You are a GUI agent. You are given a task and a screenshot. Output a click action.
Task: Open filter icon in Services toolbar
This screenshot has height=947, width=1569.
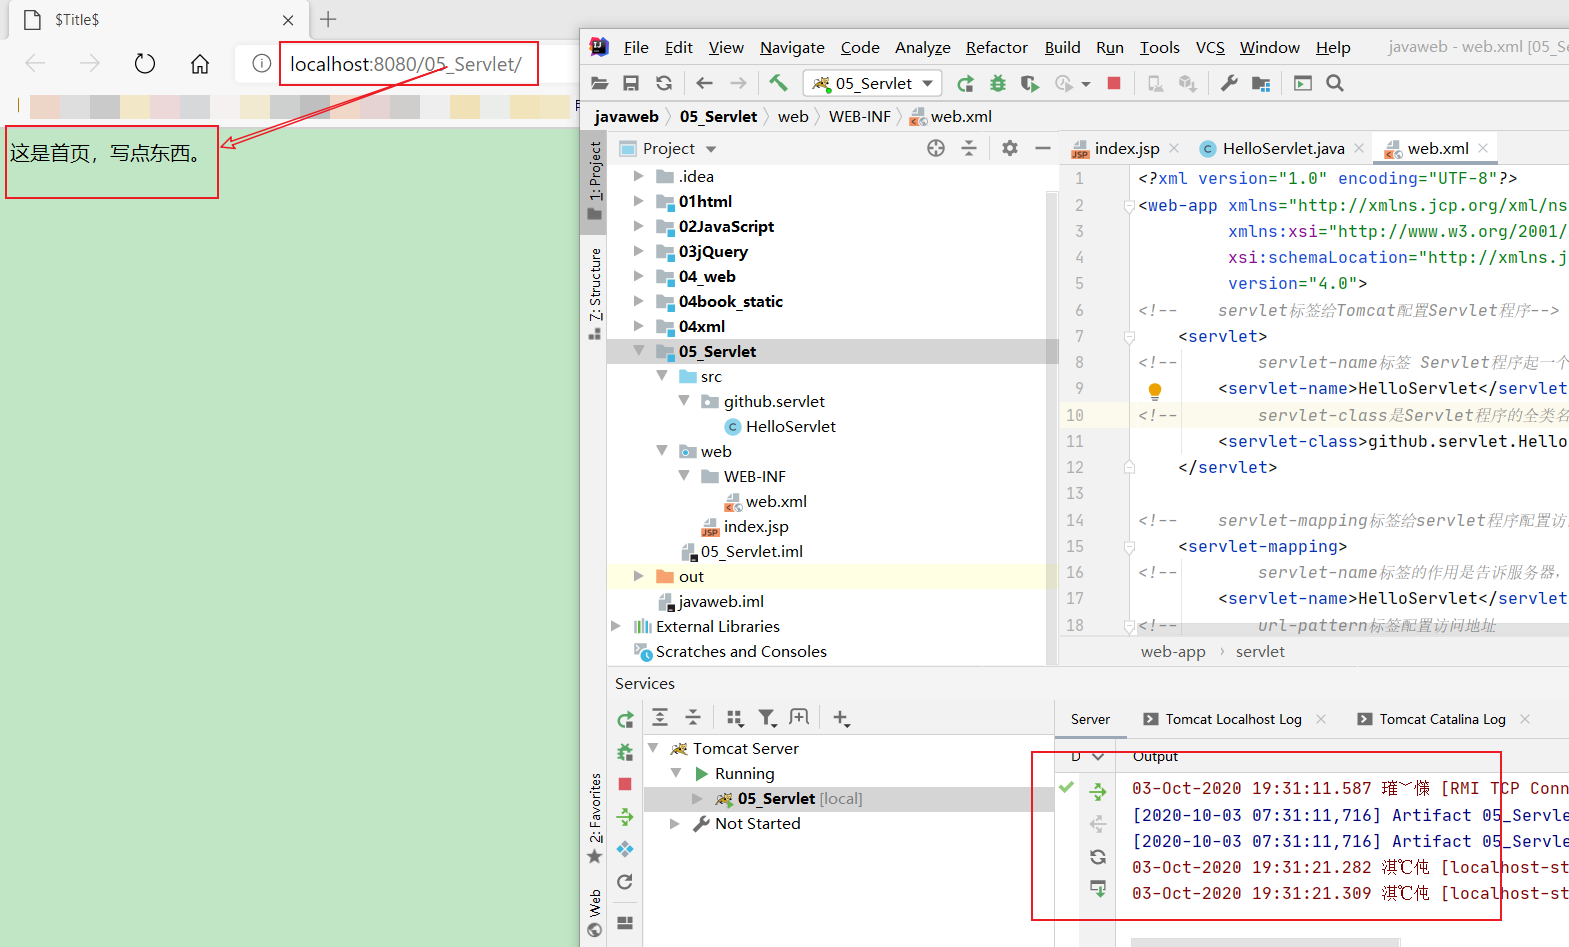coord(767,718)
